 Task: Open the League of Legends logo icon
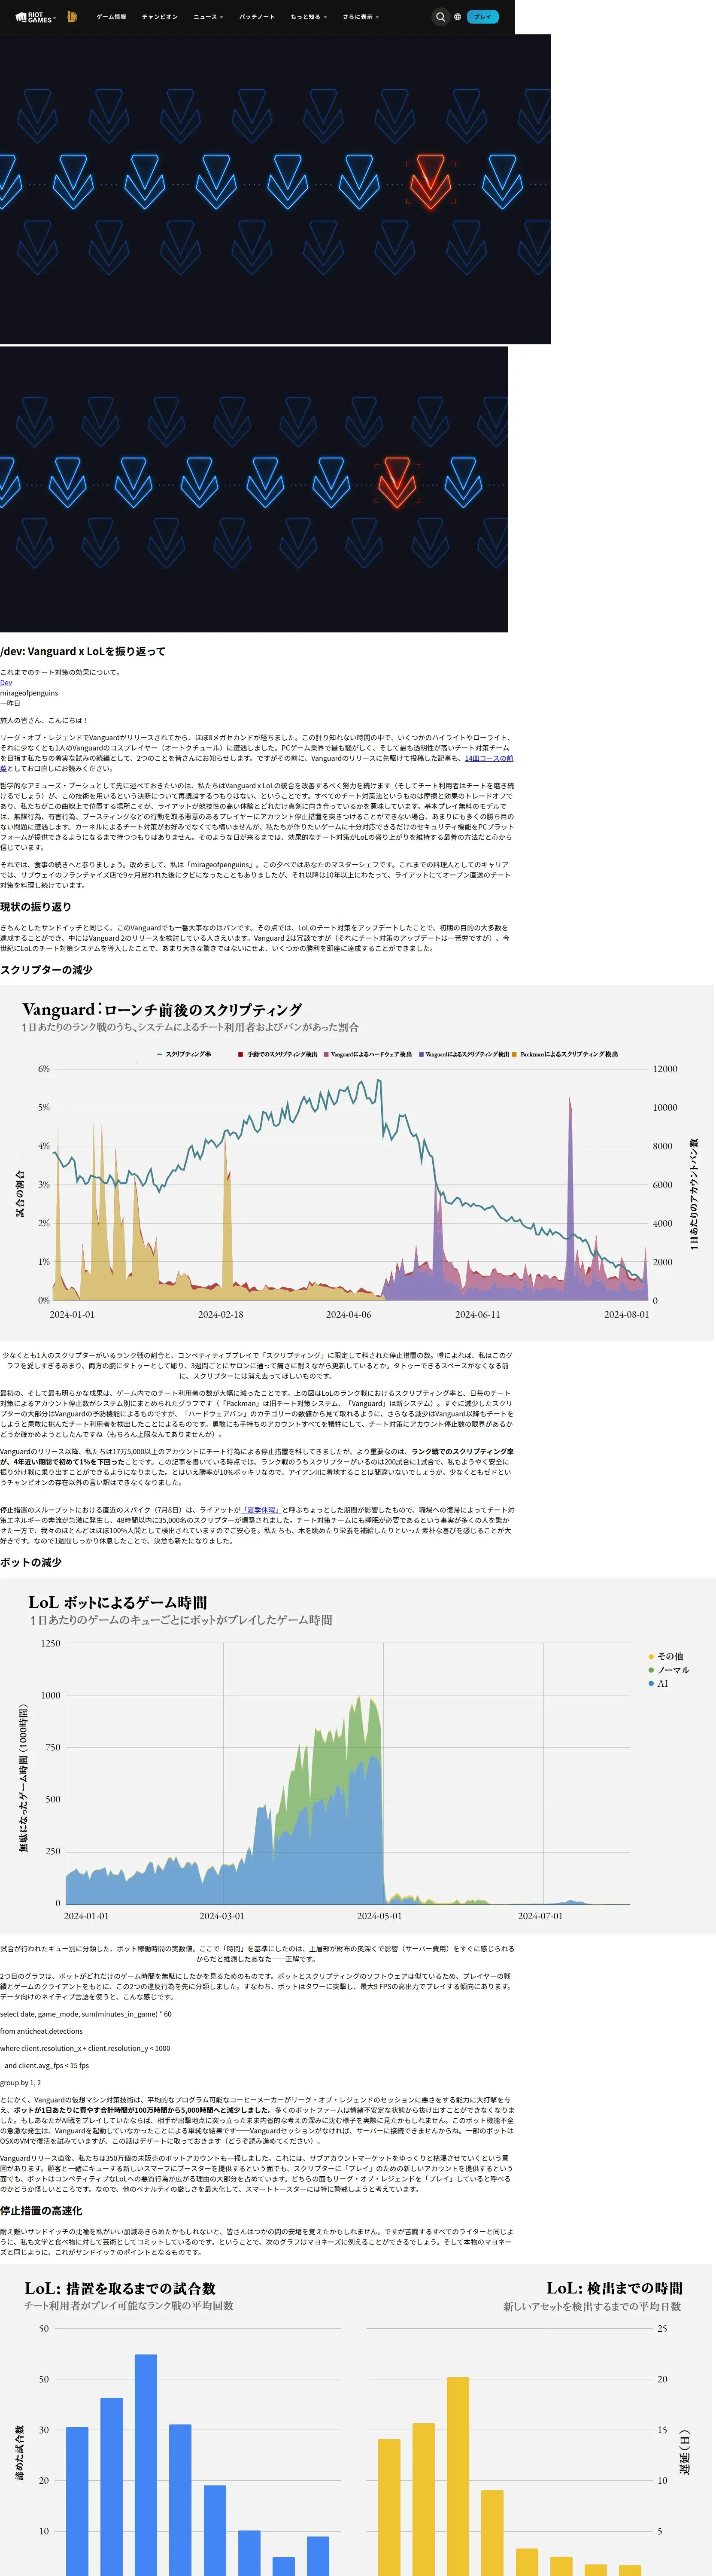(72, 17)
